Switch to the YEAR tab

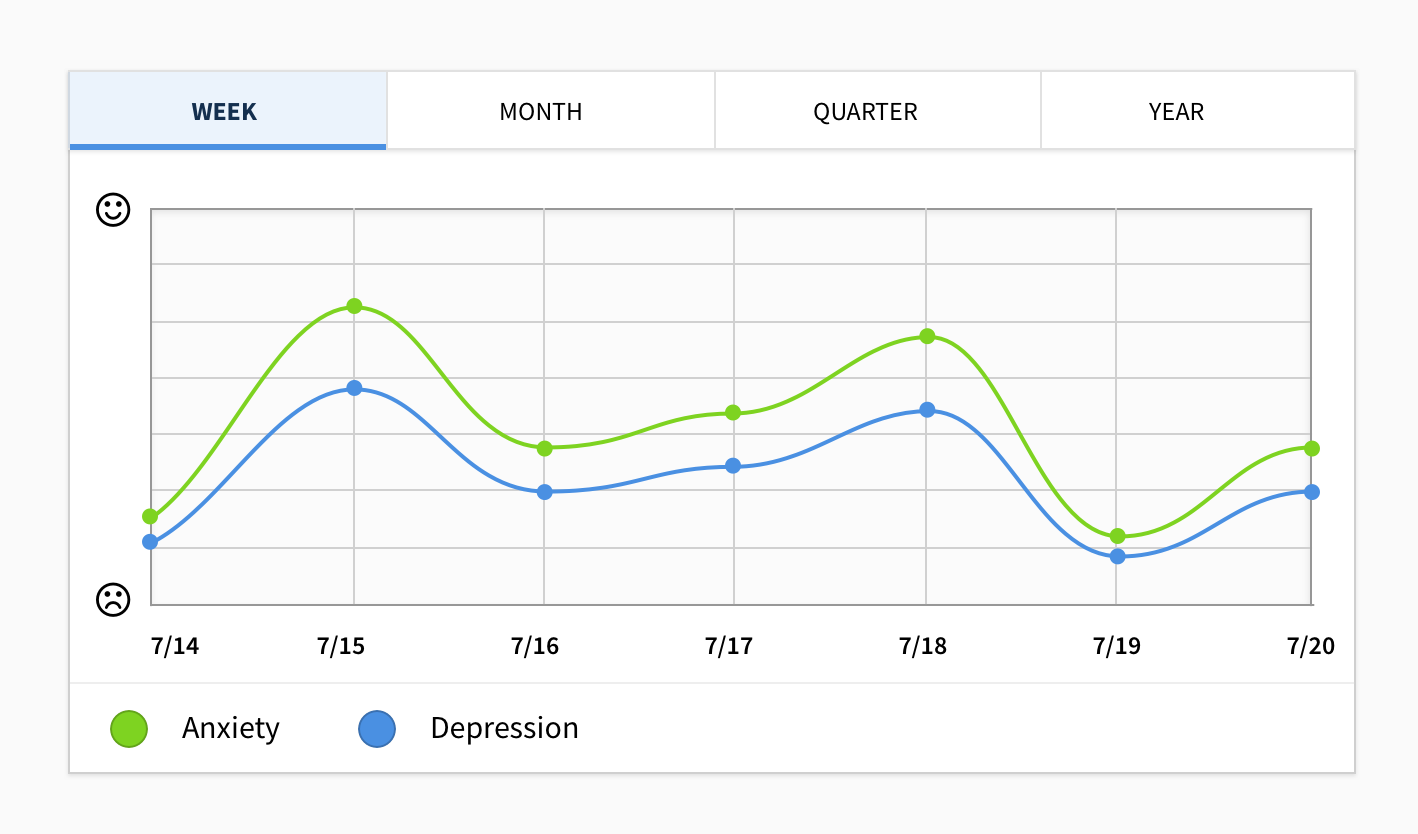(1175, 111)
